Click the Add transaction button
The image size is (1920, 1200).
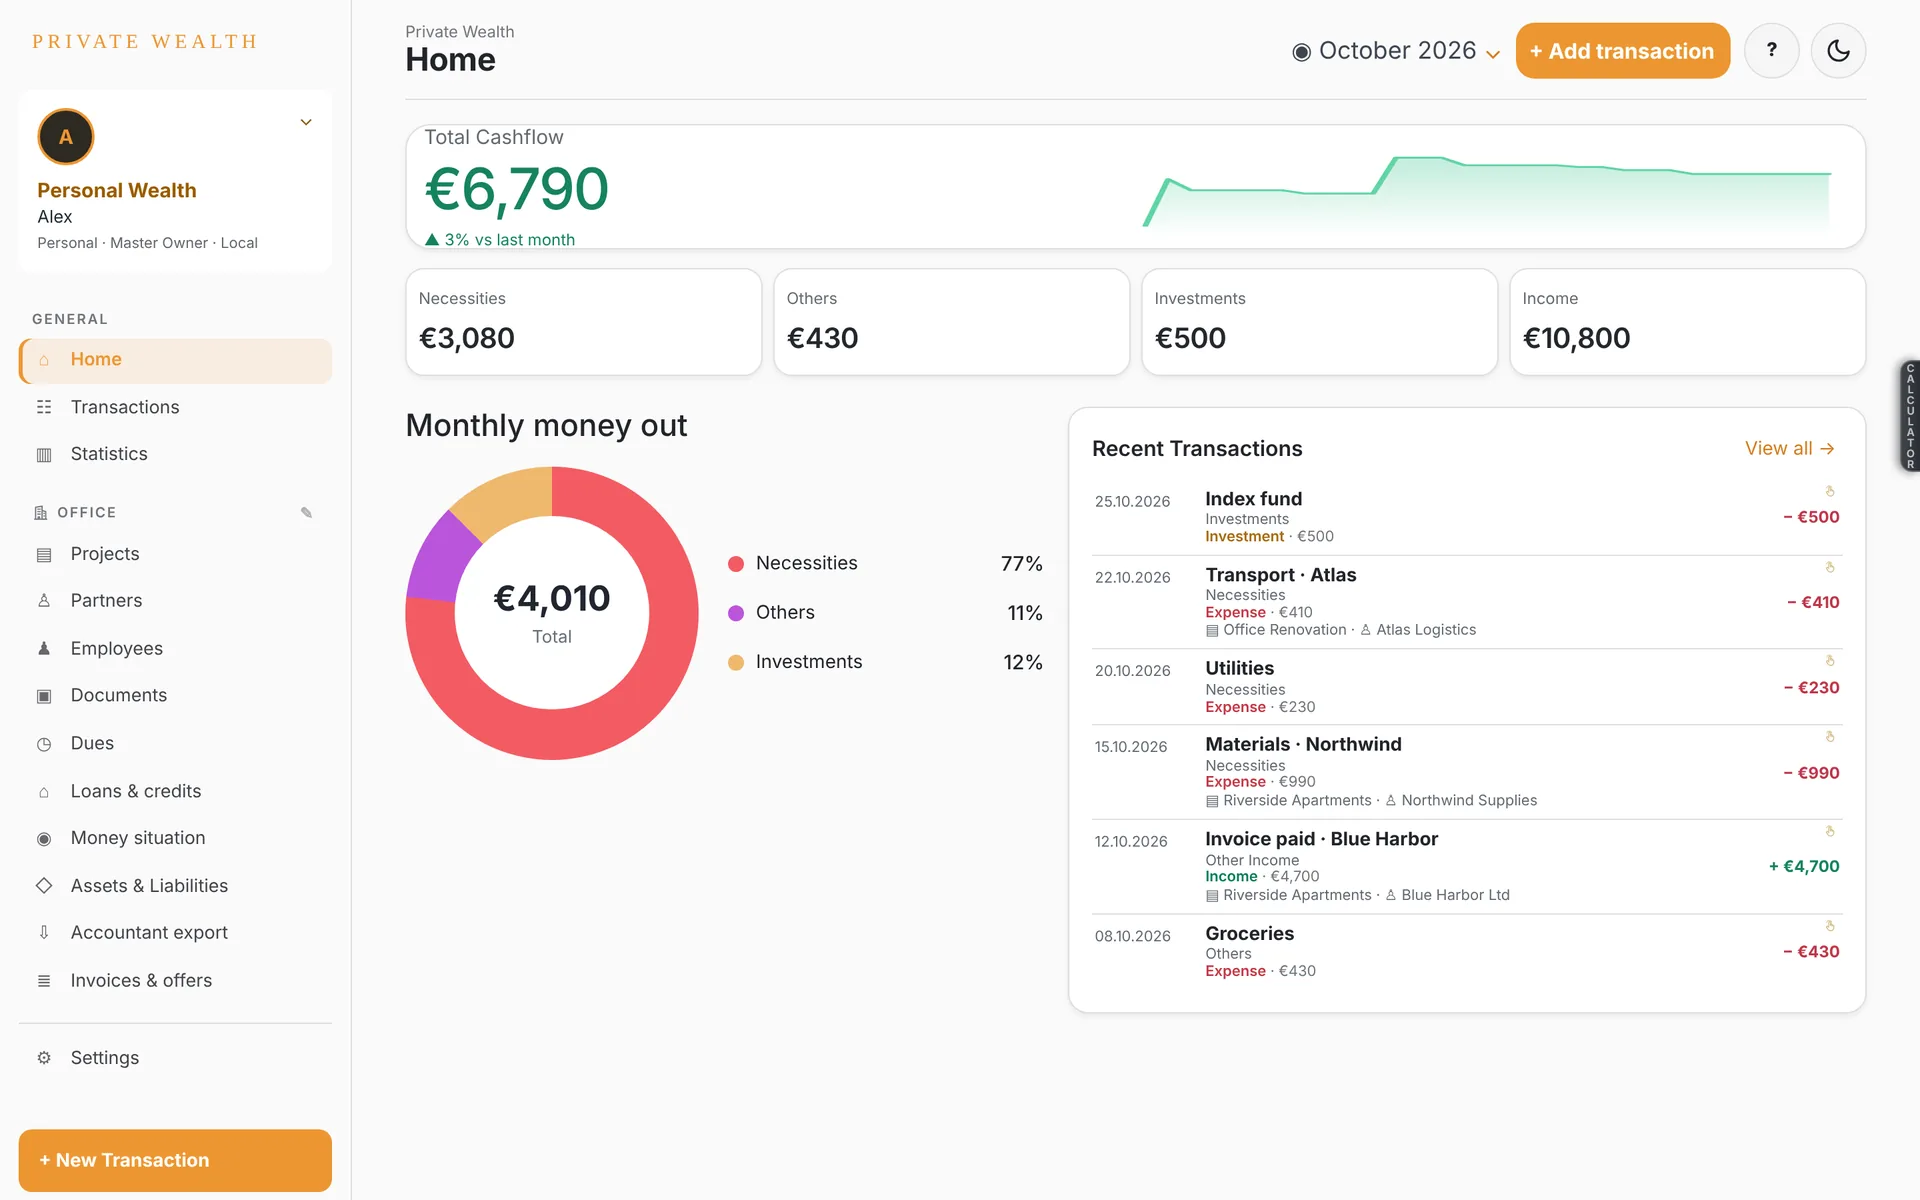1622,51
